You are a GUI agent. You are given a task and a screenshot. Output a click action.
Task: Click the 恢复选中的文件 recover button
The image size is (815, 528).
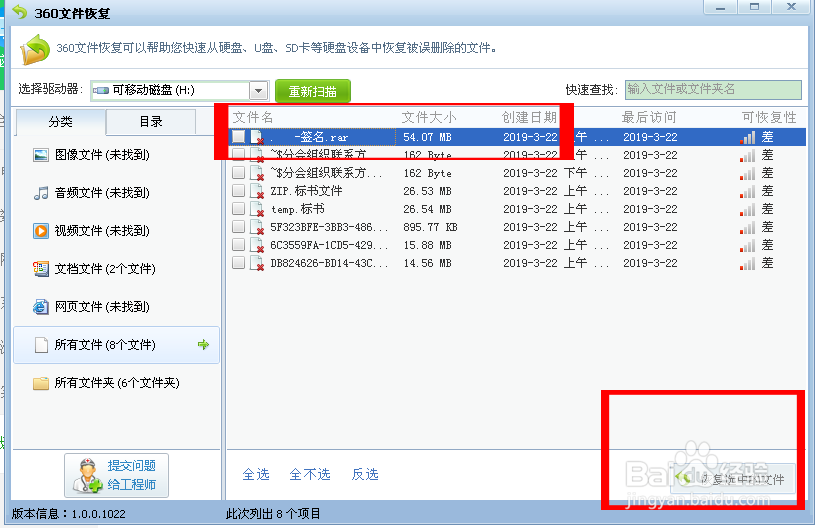733,479
